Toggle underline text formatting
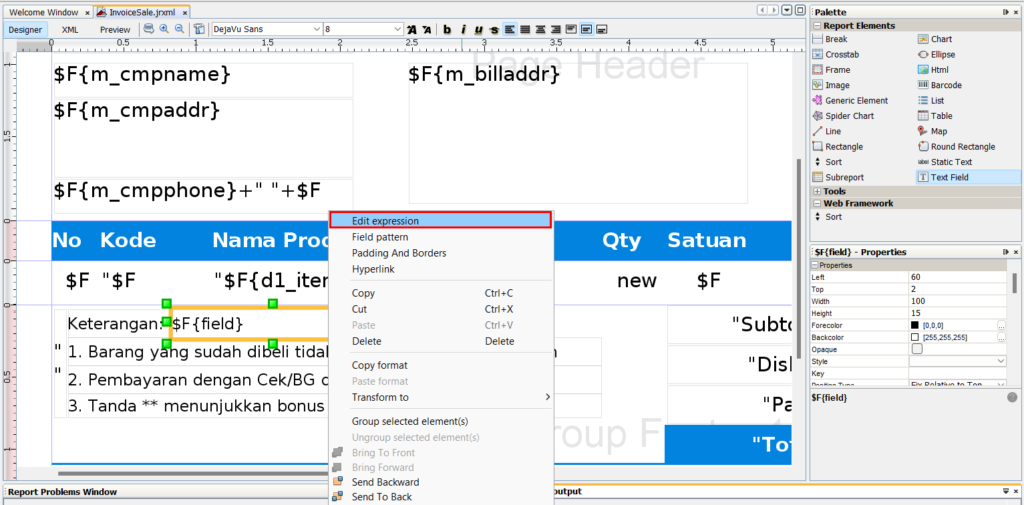The height and width of the screenshot is (505, 1024). coord(478,29)
